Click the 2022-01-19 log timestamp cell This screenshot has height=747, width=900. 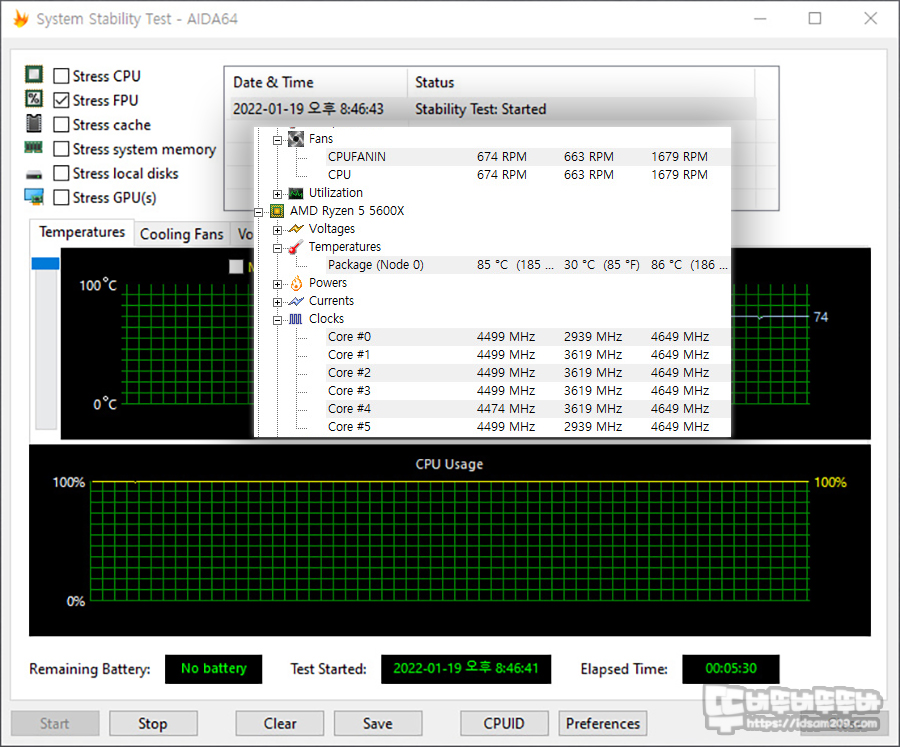[x=308, y=109]
